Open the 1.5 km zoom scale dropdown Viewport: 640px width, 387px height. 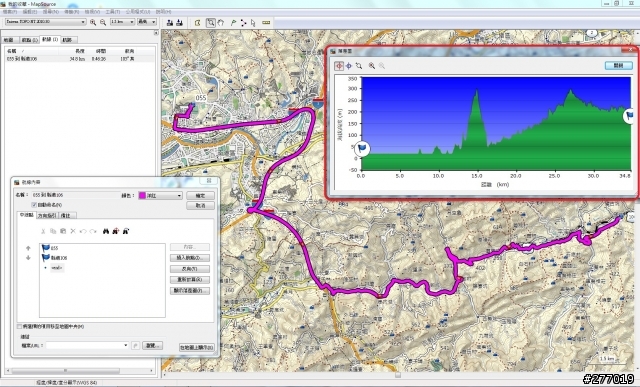(x=122, y=22)
